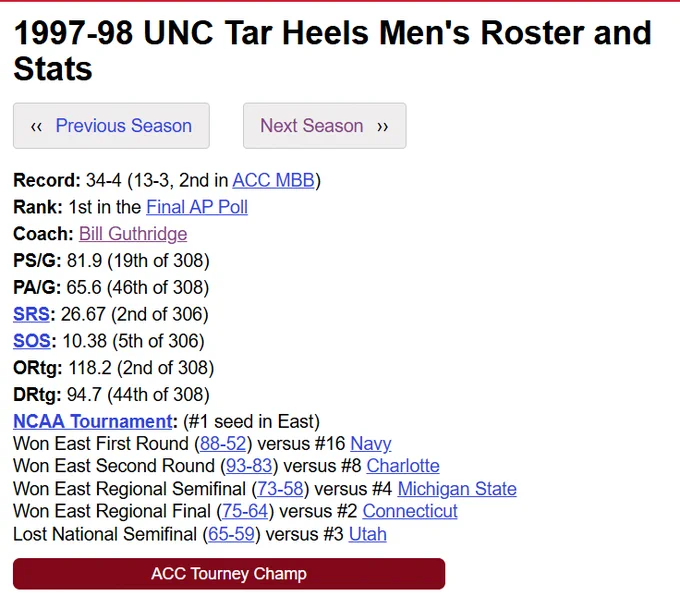Visit the Navy team page
Image resolution: width=680 pixels, height=596 pixels.
coord(370,444)
